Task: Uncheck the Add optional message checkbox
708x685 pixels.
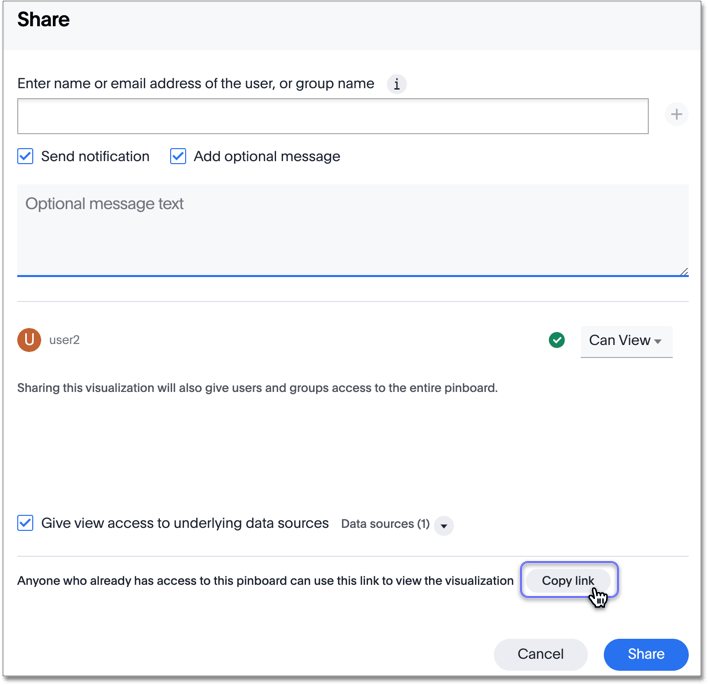Action: coord(178,156)
